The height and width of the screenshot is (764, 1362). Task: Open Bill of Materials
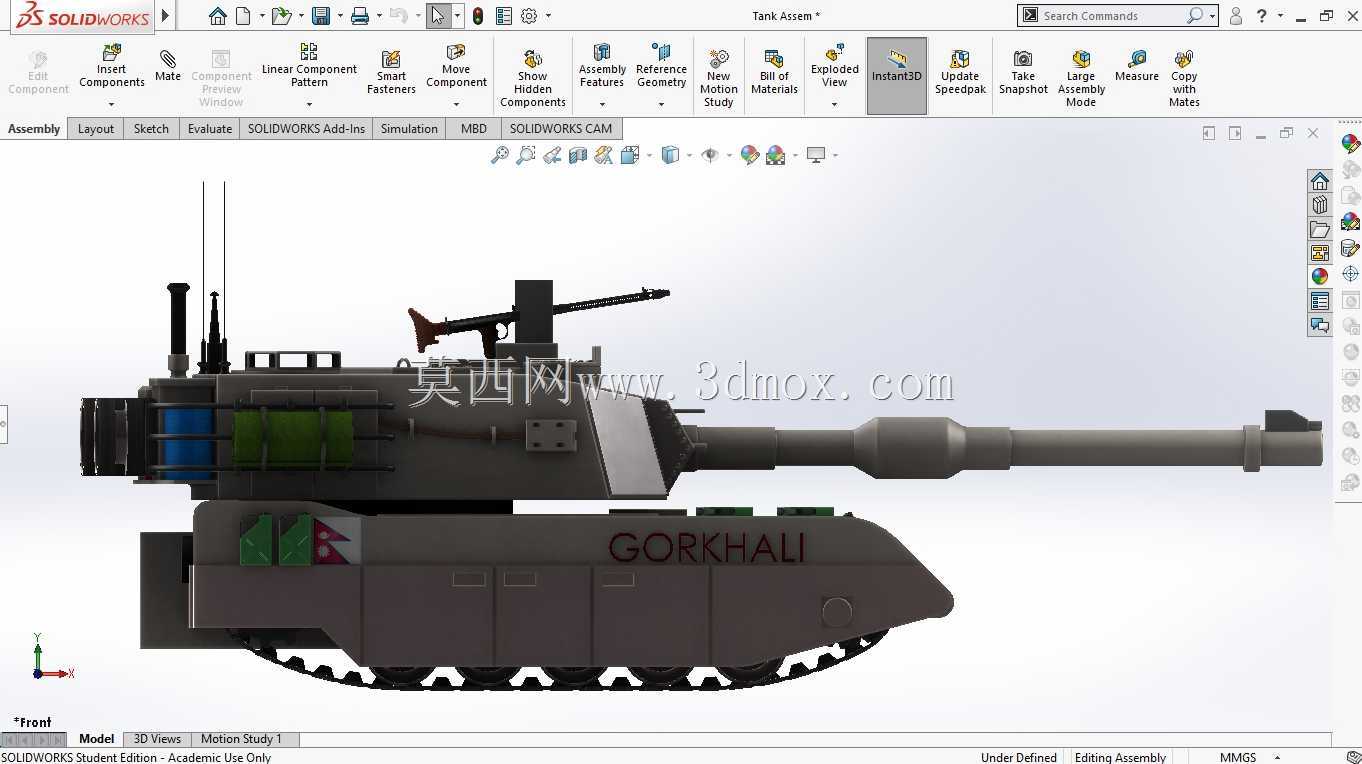[x=774, y=72]
